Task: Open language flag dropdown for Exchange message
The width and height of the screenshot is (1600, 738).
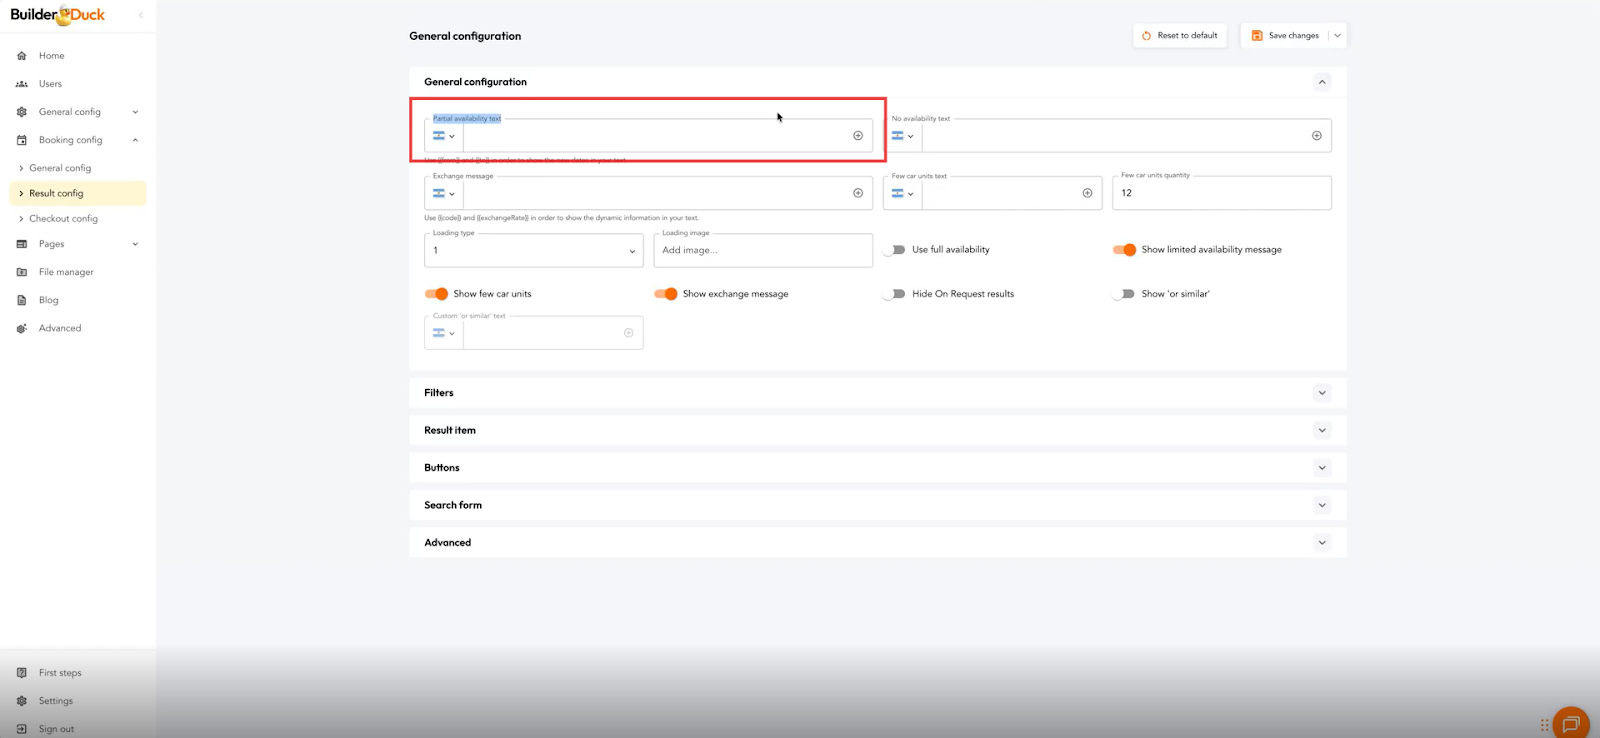Action: tap(443, 194)
